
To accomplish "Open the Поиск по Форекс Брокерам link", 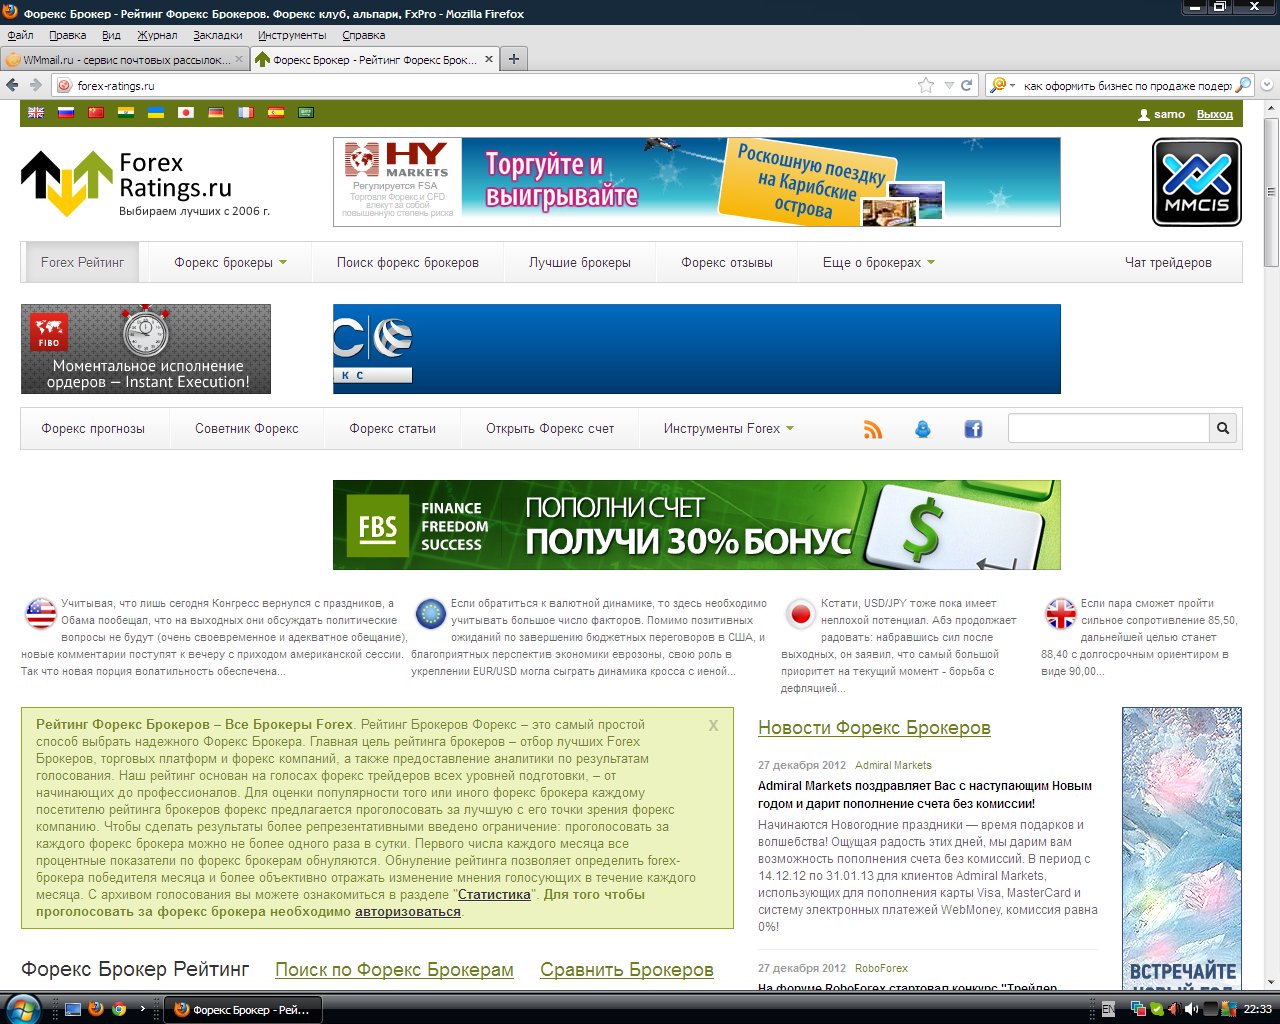I will (x=394, y=970).
